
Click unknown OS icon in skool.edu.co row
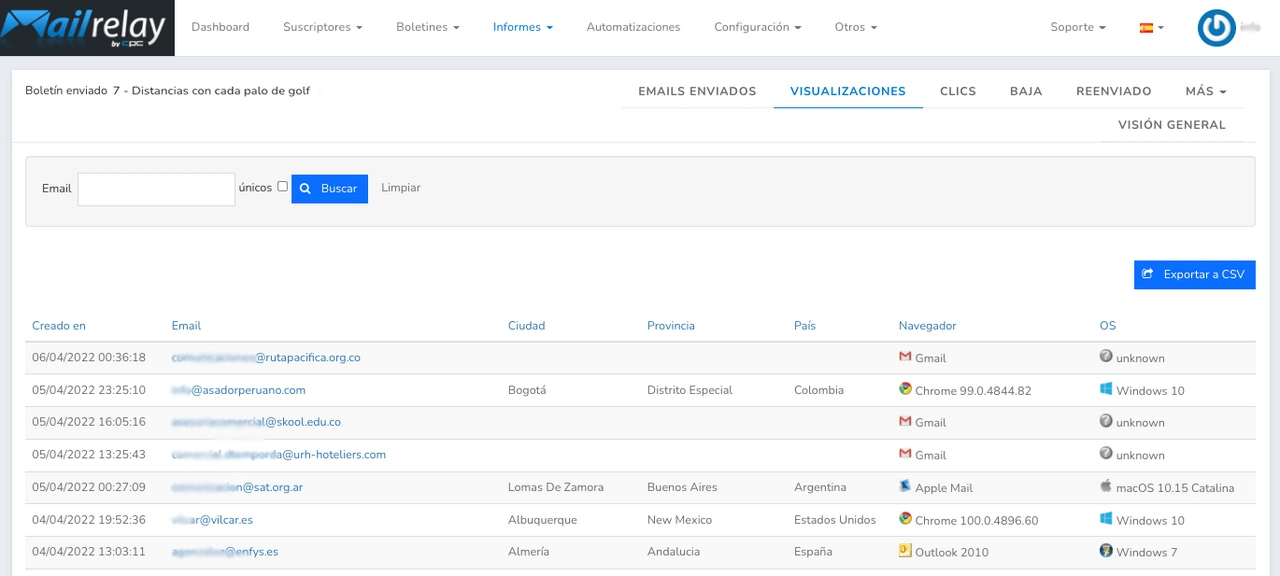point(1106,421)
